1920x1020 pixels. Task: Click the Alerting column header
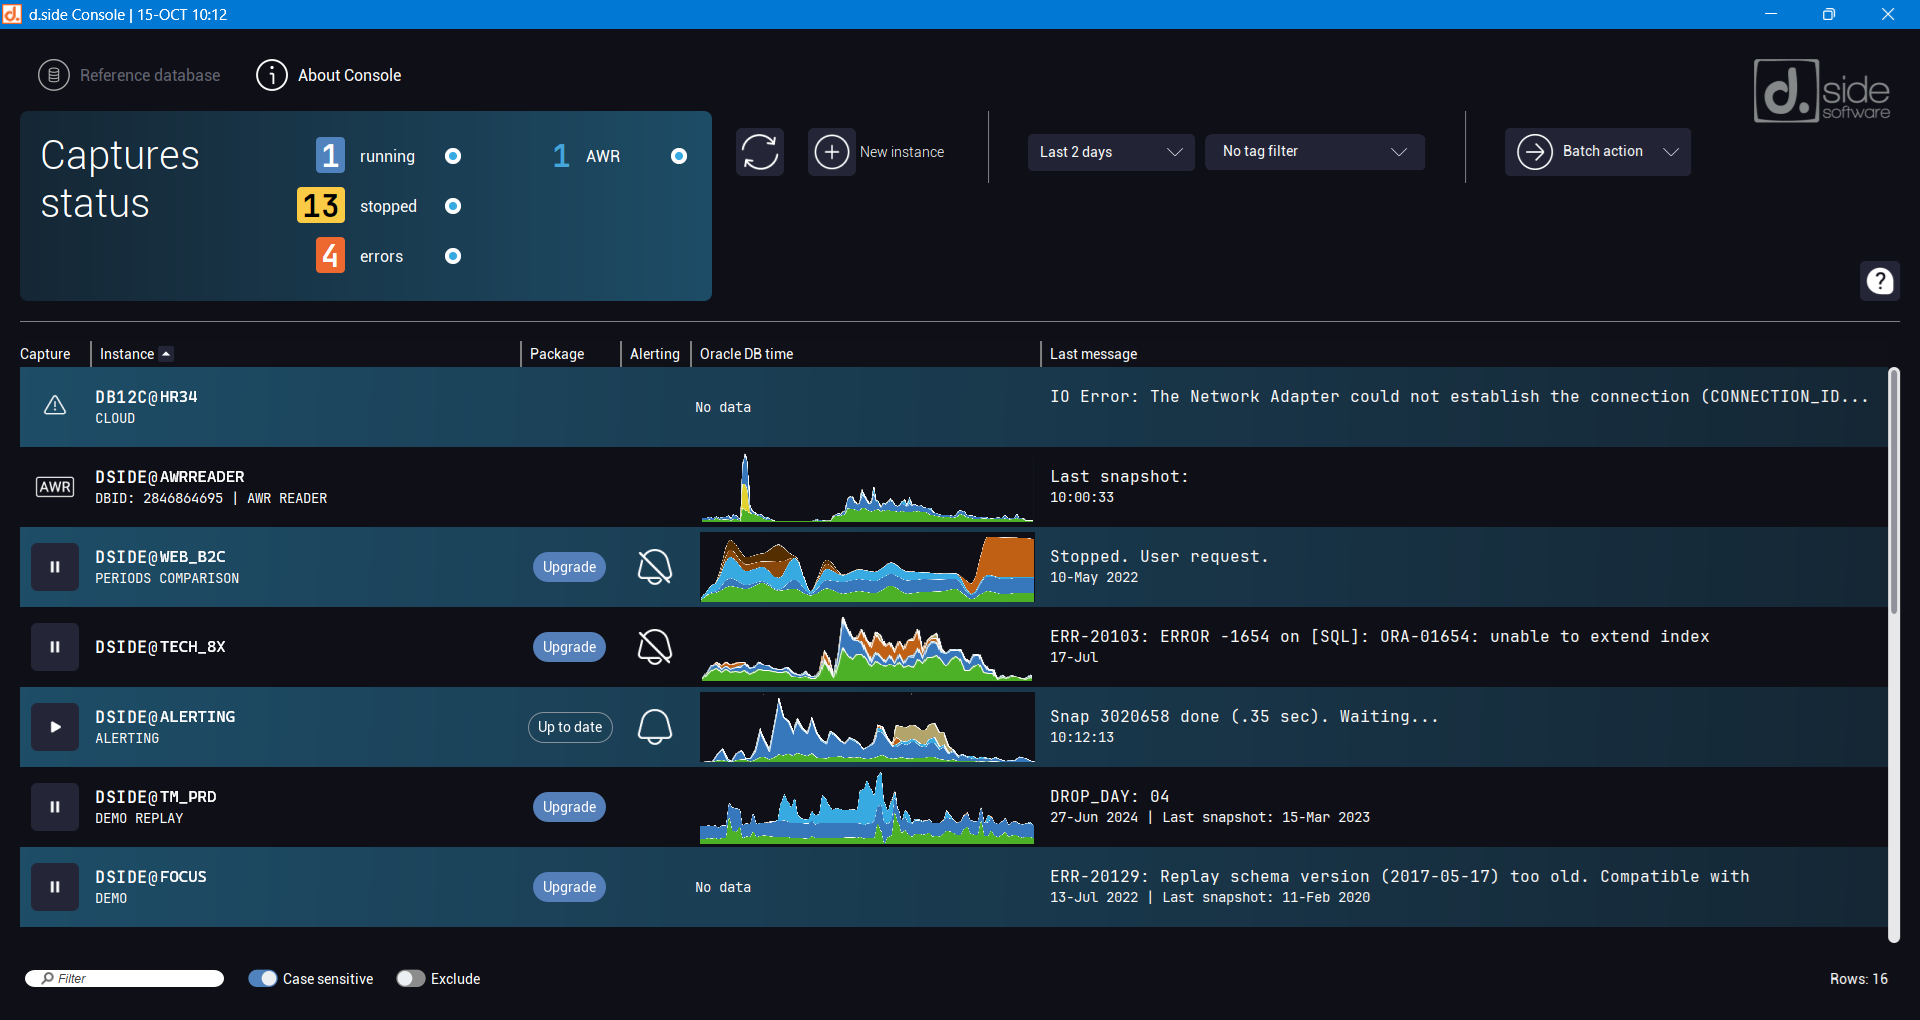[655, 354]
